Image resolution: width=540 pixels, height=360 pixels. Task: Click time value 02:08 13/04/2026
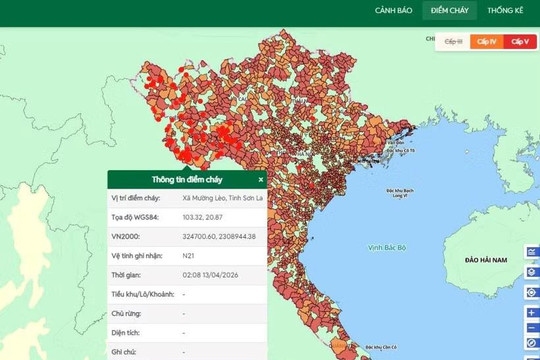point(210,275)
